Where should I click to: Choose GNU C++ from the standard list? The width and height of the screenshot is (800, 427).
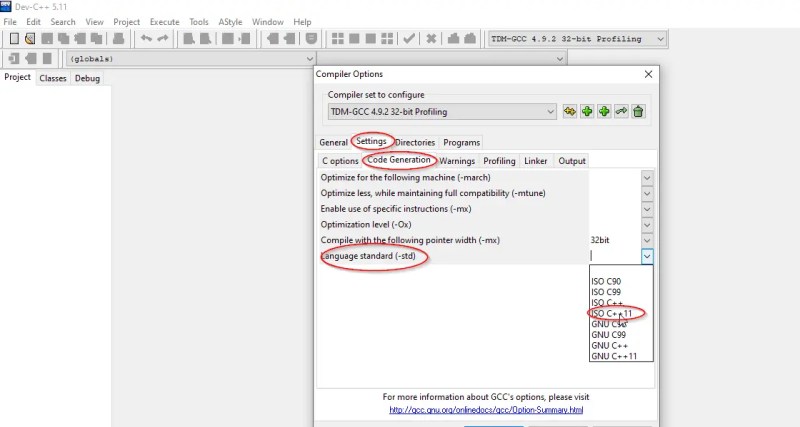click(621, 345)
